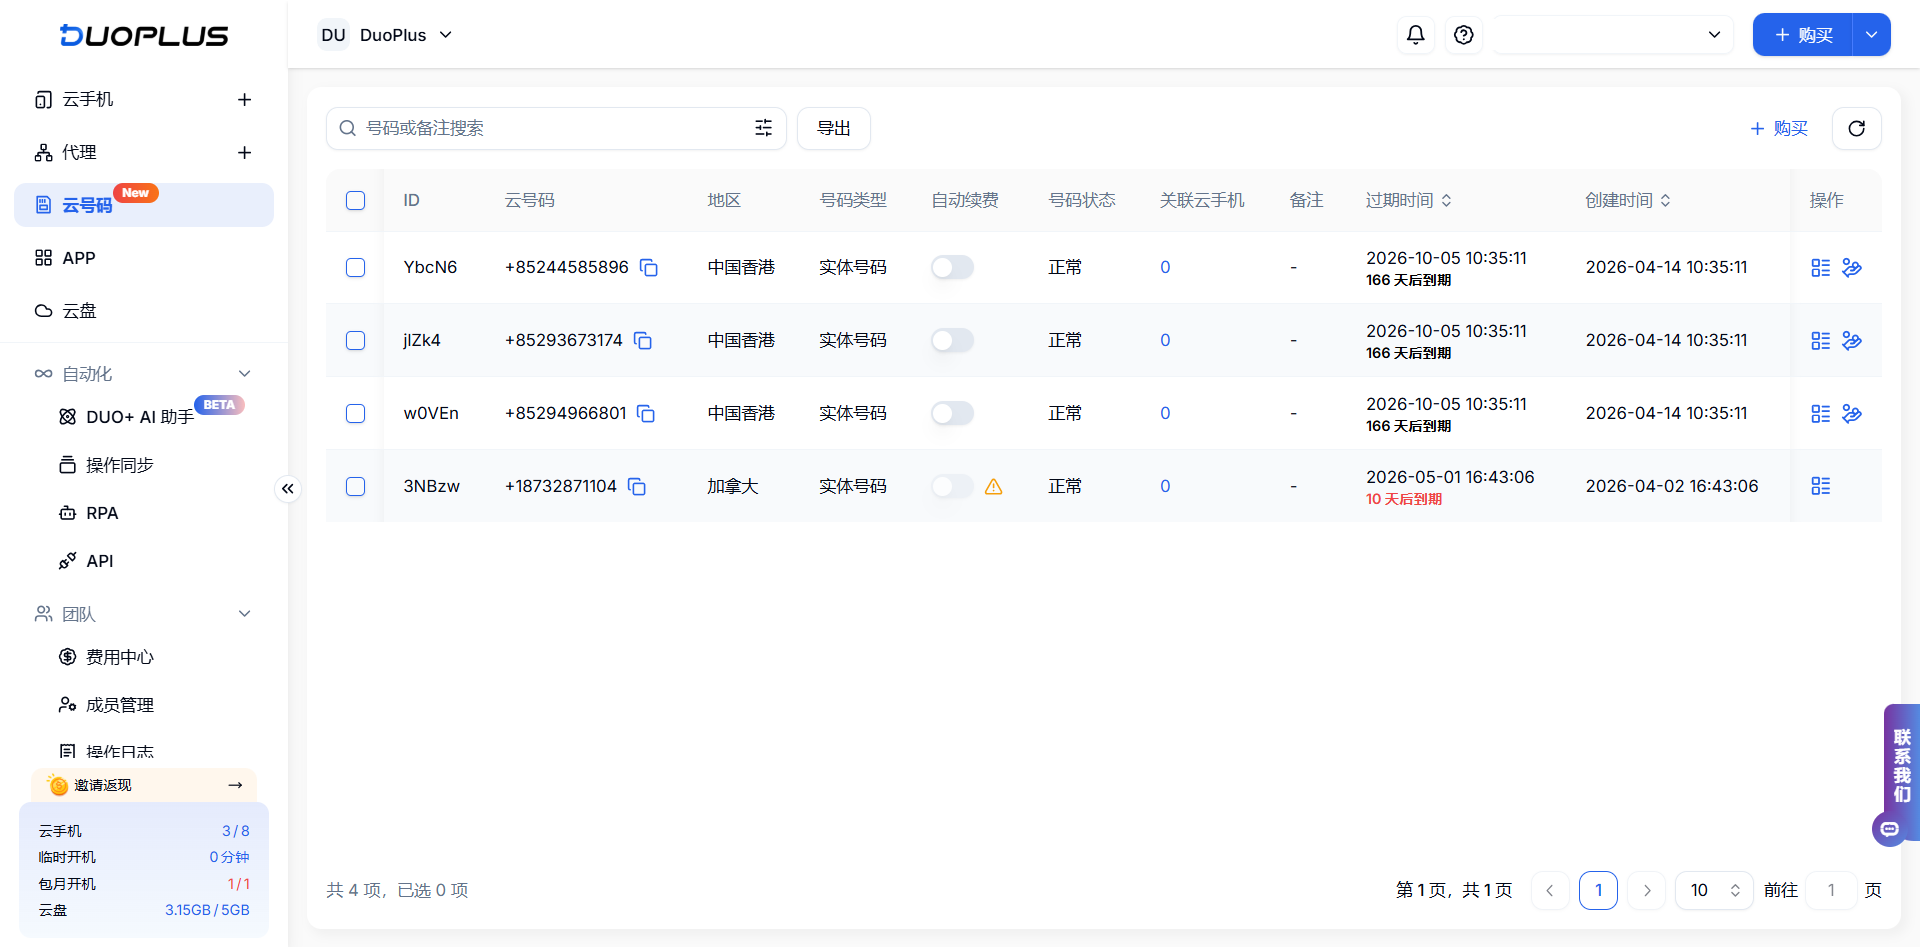The width and height of the screenshot is (1920, 947).
Task: Click the blue 购买 button in header
Action: tap(1803, 35)
